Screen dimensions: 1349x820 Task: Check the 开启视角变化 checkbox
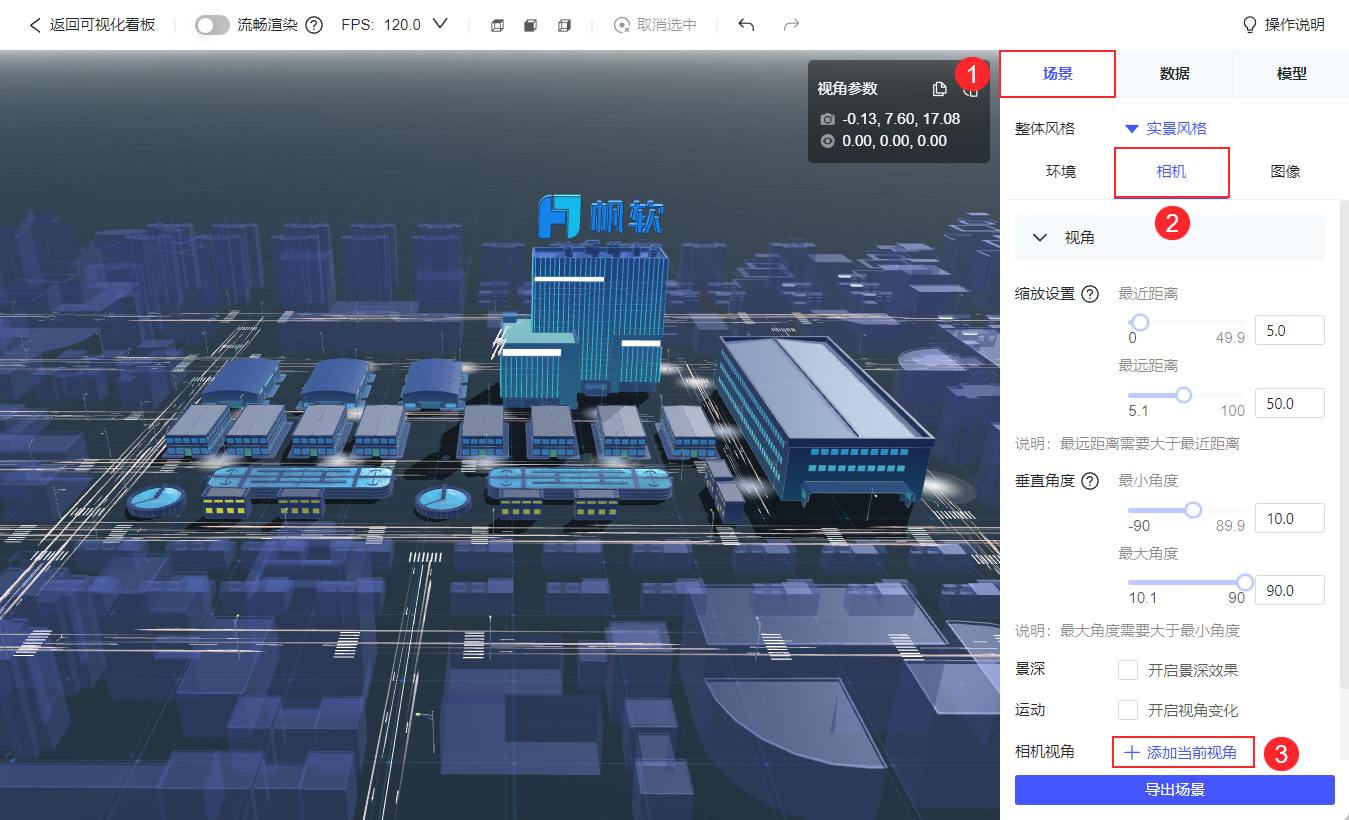[x=1128, y=710]
